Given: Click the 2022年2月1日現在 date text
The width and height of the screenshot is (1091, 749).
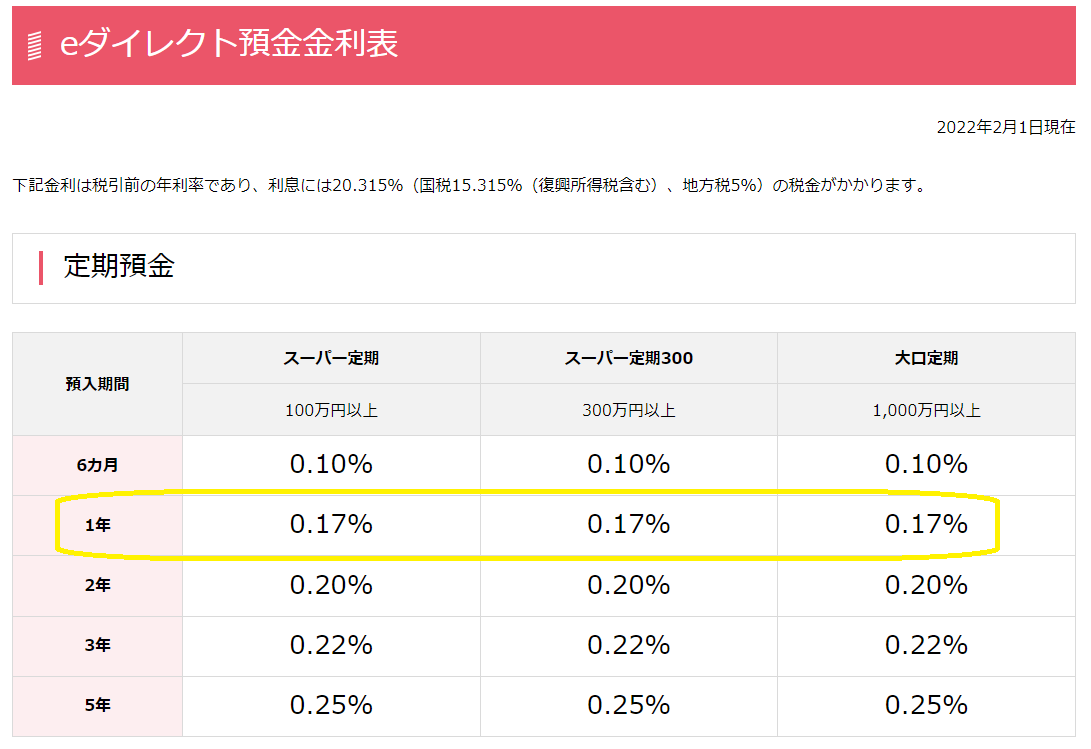Looking at the screenshot, I should [1005, 127].
